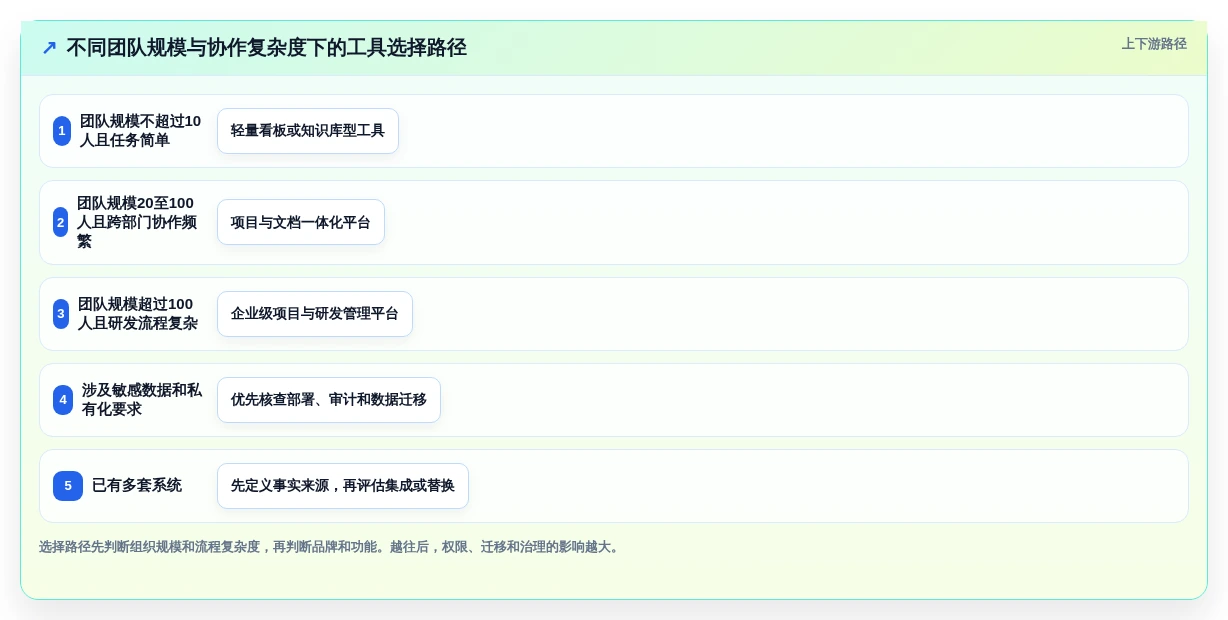Screen dimensions: 1228x620
Task: Select the 项目与文档一体化平台 chip
Action: [301, 222]
